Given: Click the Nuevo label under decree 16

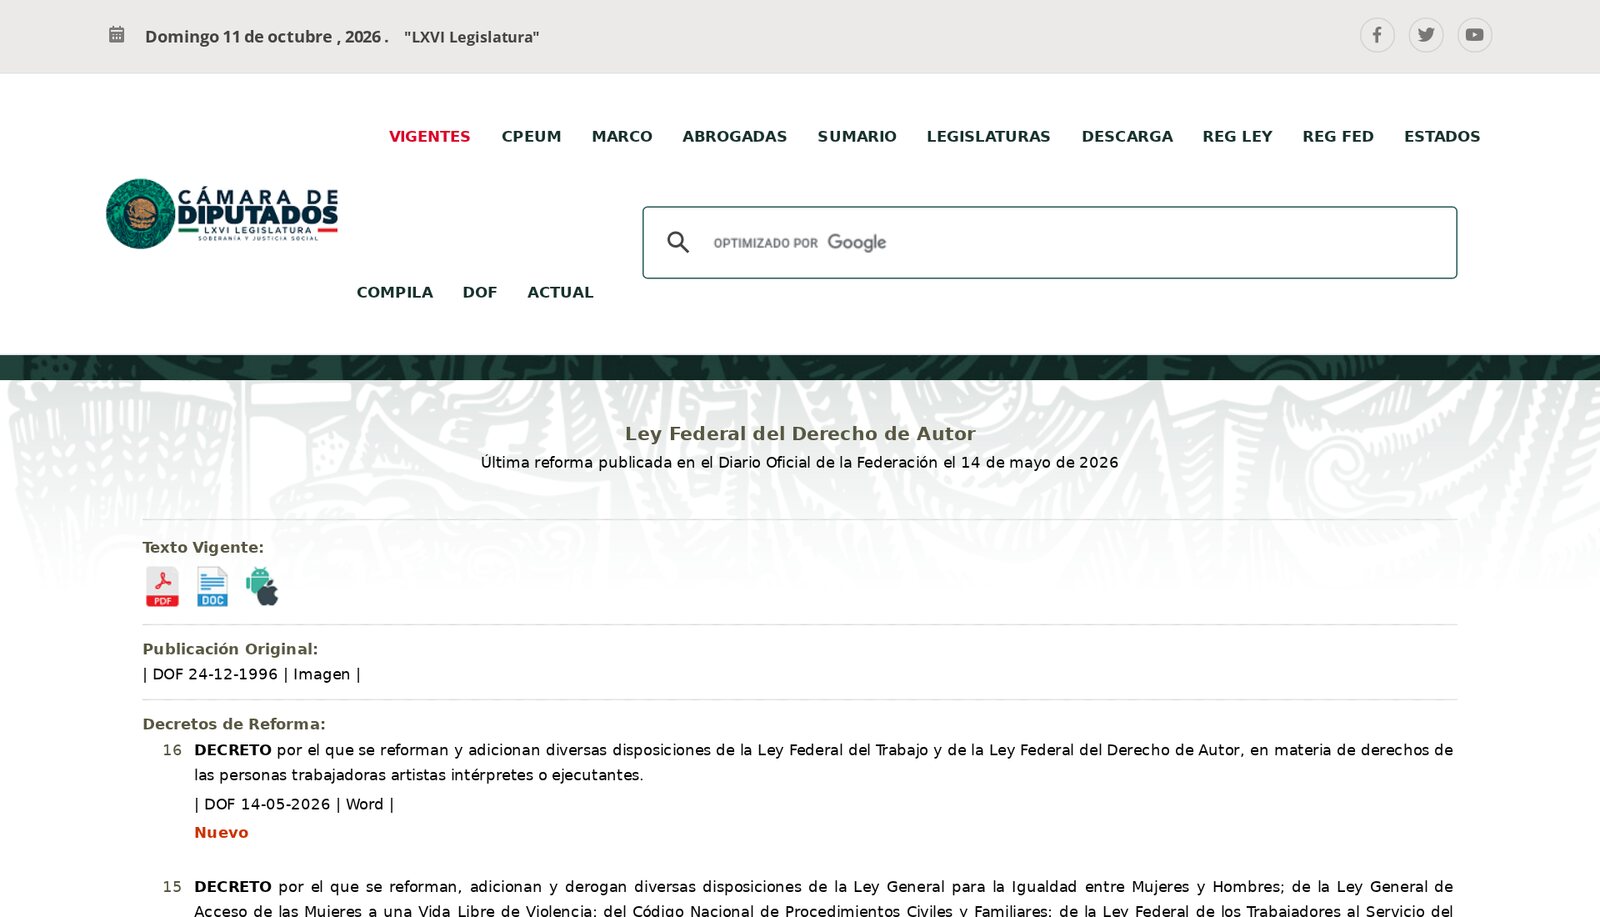Looking at the screenshot, I should pyautogui.click(x=221, y=832).
